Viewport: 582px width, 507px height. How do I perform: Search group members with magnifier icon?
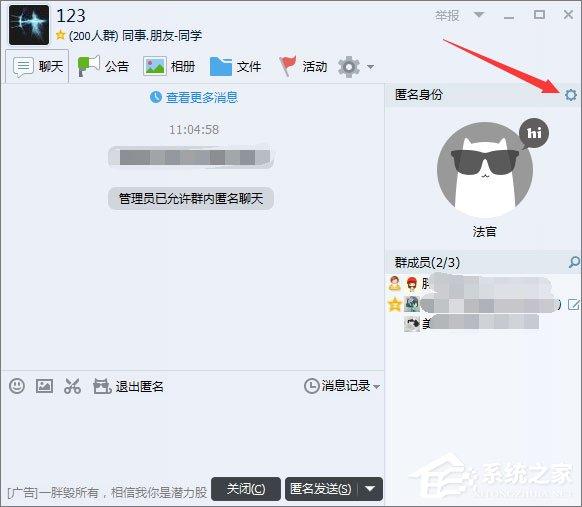tap(574, 262)
